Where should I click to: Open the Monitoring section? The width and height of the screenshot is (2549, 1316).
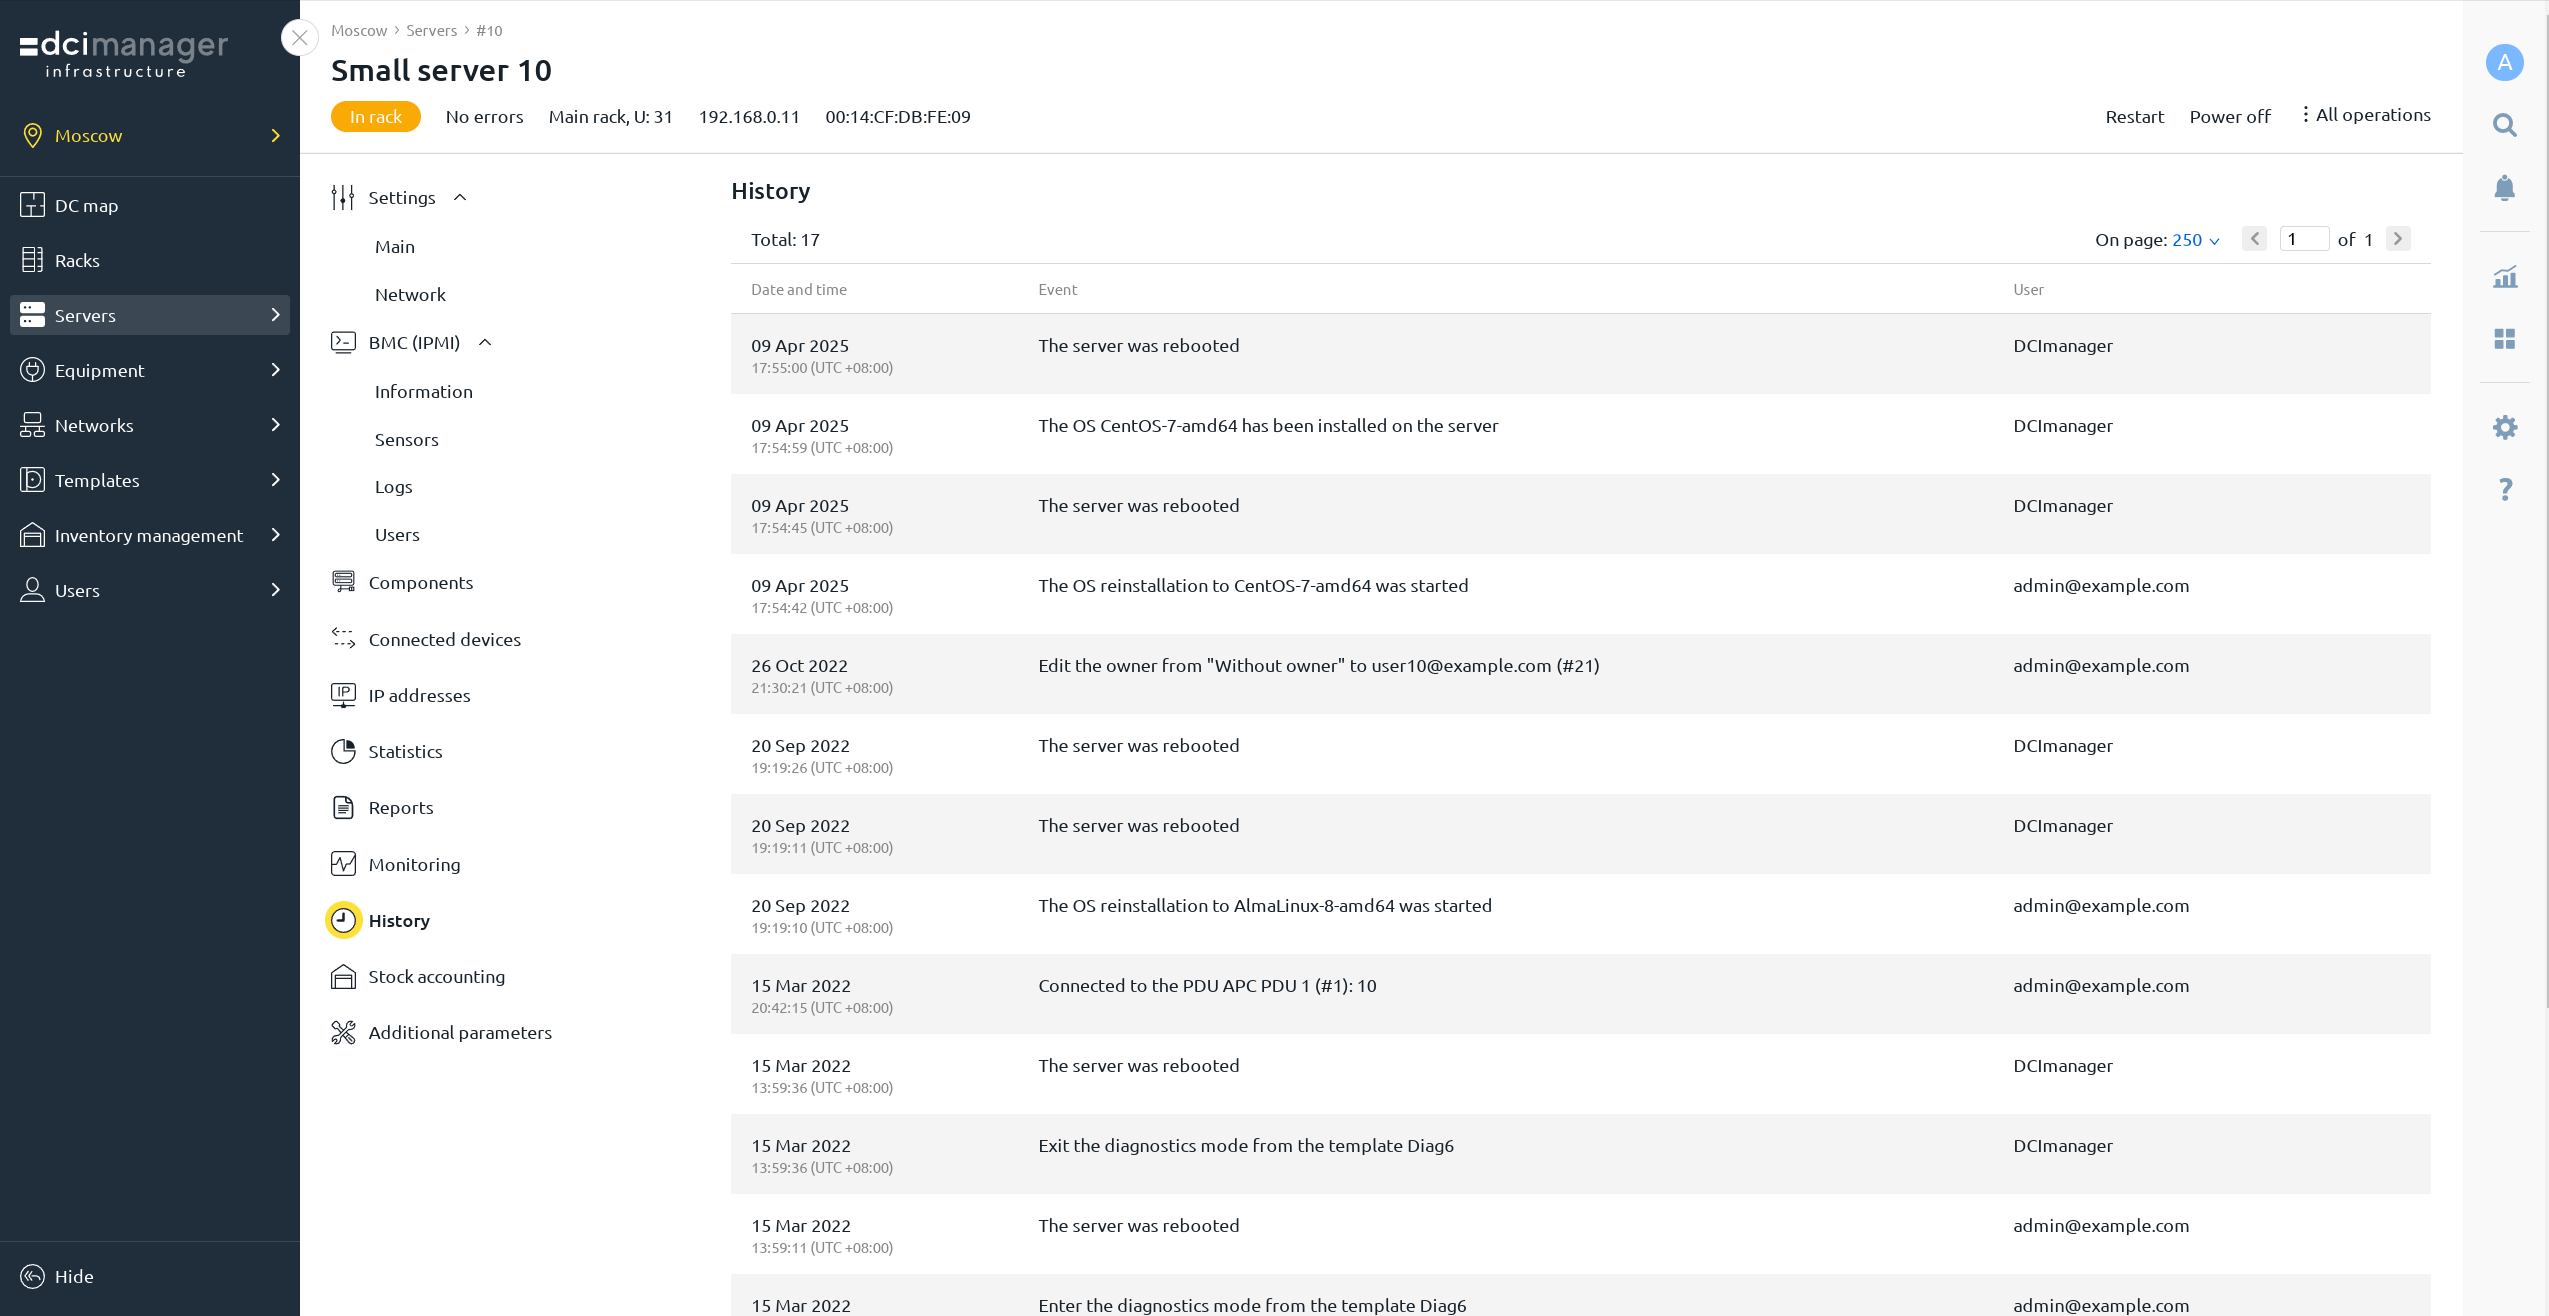click(x=414, y=864)
